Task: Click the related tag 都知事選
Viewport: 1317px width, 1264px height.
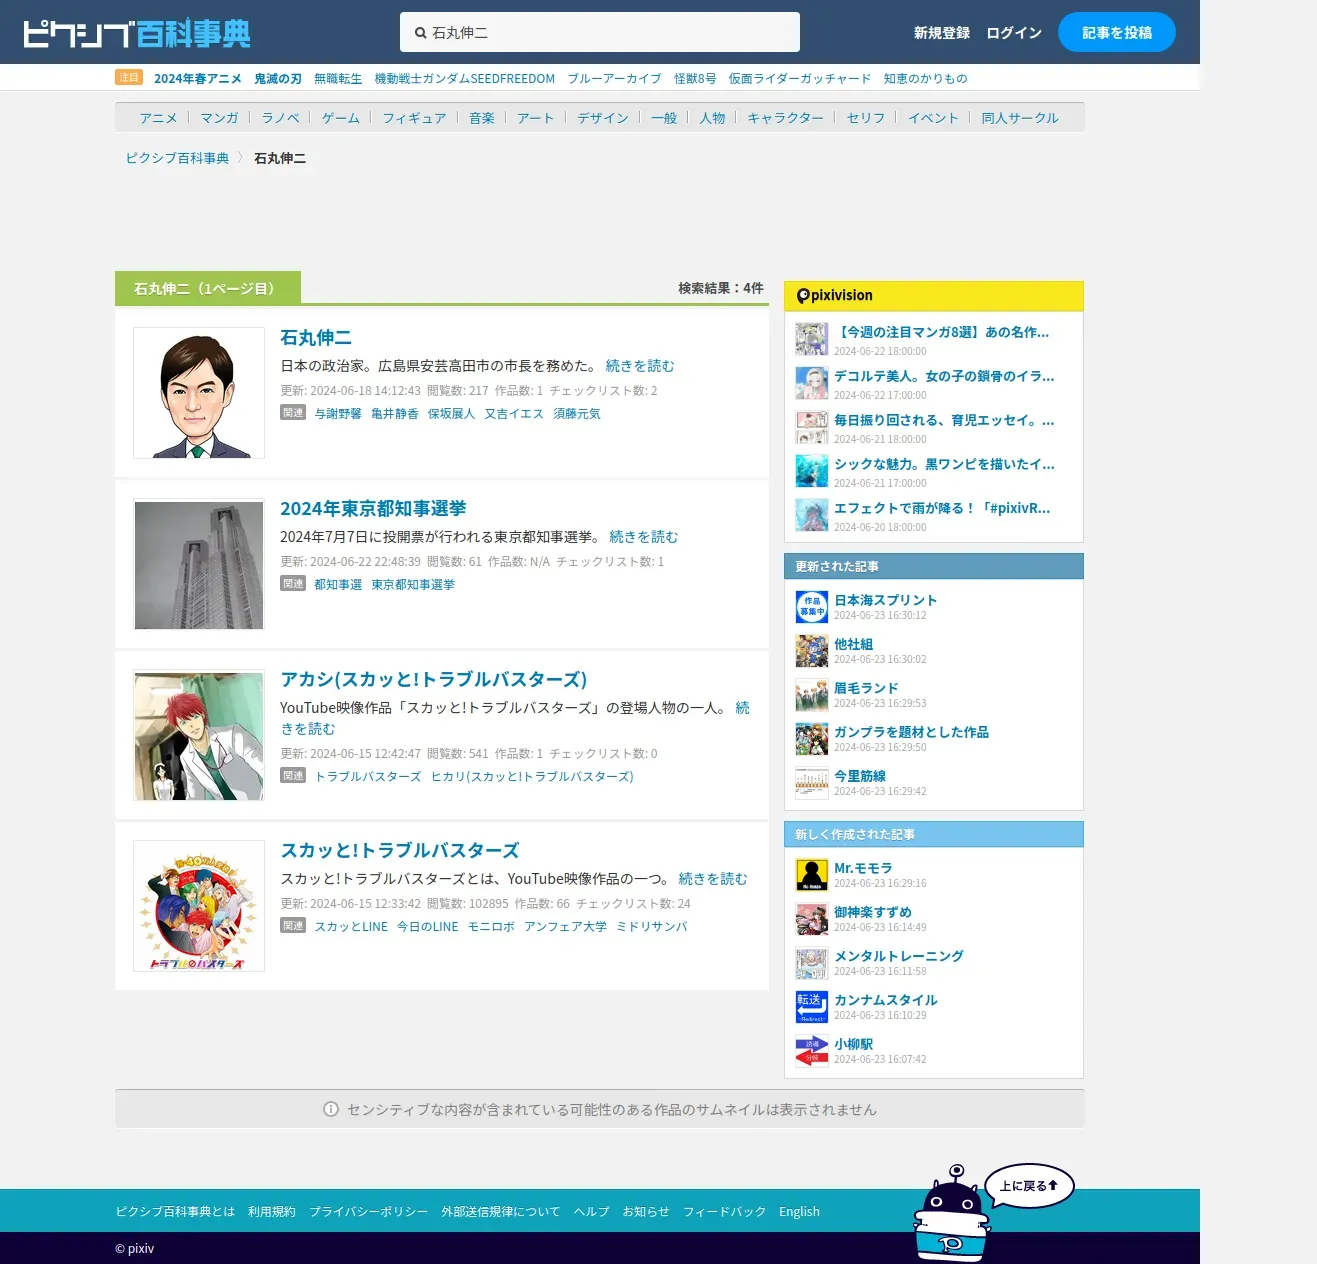Action: pyautogui.click(x=338, y=585)
